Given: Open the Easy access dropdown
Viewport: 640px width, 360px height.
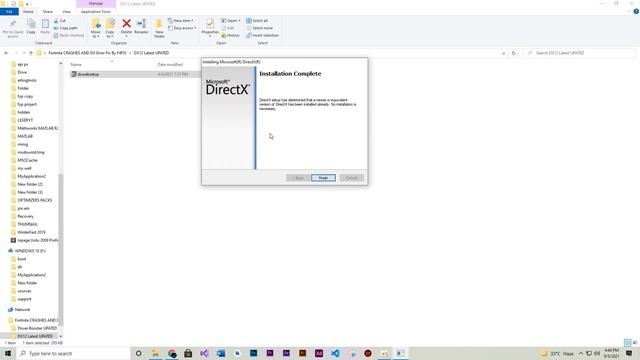Looking at the screenshot, I should (182, 28).
